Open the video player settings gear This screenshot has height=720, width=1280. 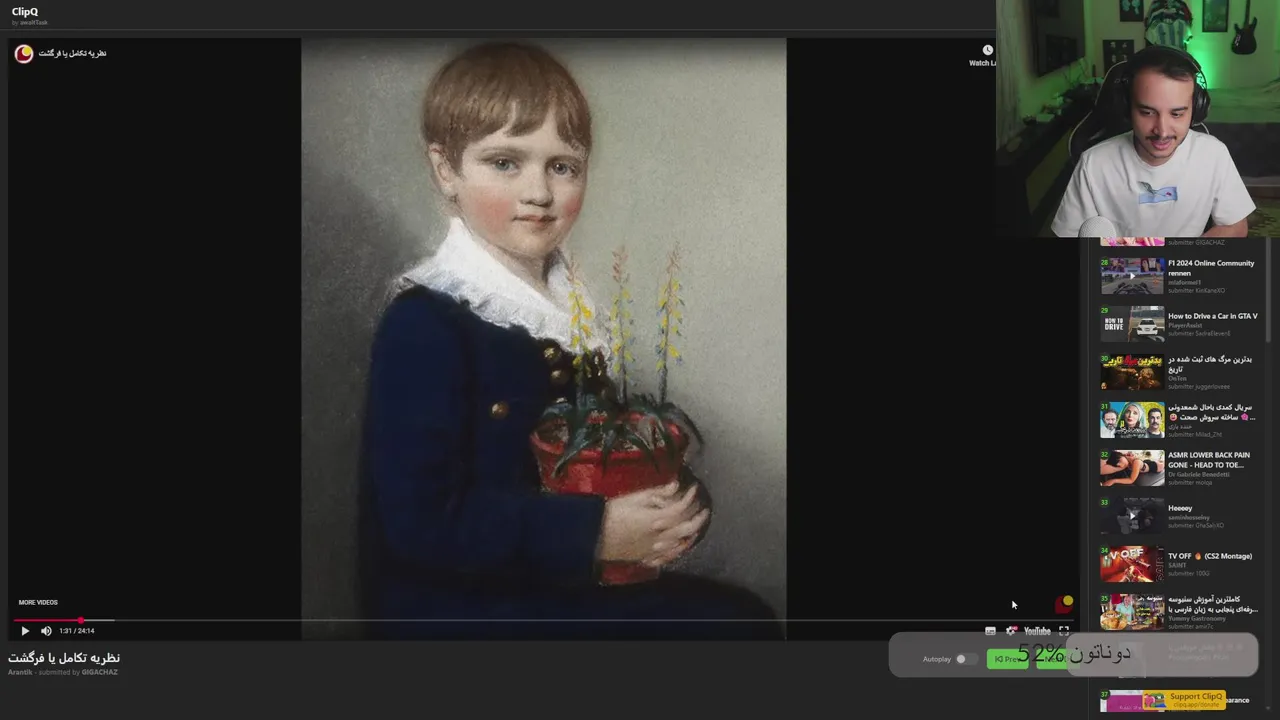pyautogui.click(x=1011, y=631)
